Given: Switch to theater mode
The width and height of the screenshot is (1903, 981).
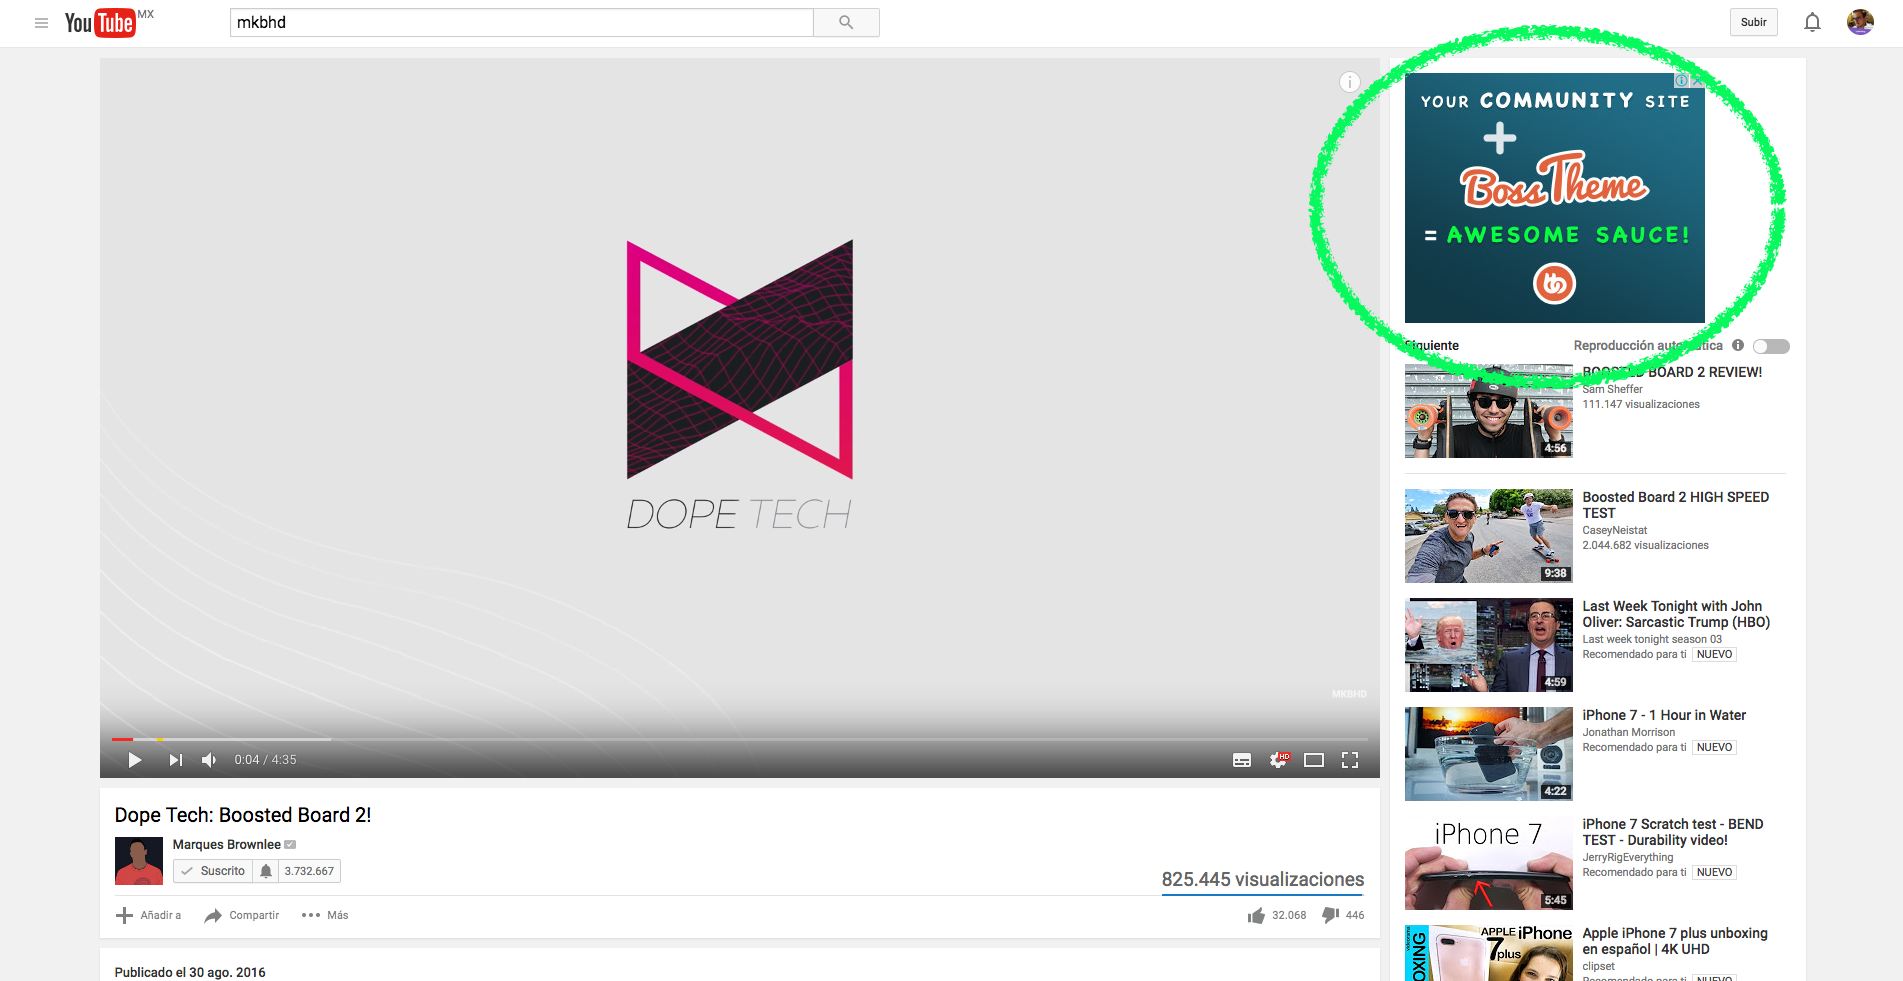Looking at the screenshot, I should (1314, 760).
